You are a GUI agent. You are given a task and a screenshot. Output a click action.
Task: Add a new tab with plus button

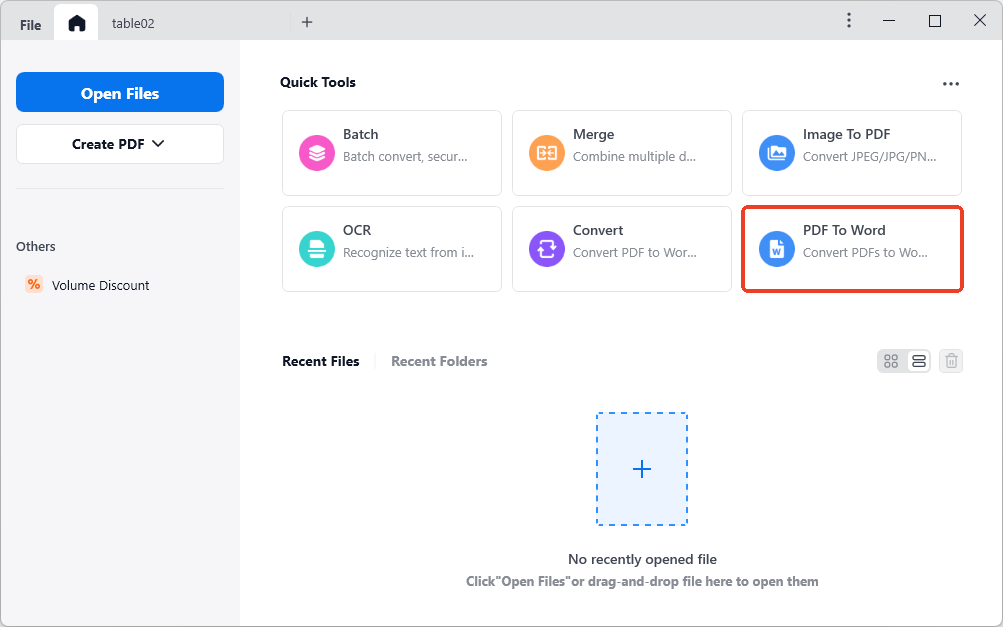point(307,22)
